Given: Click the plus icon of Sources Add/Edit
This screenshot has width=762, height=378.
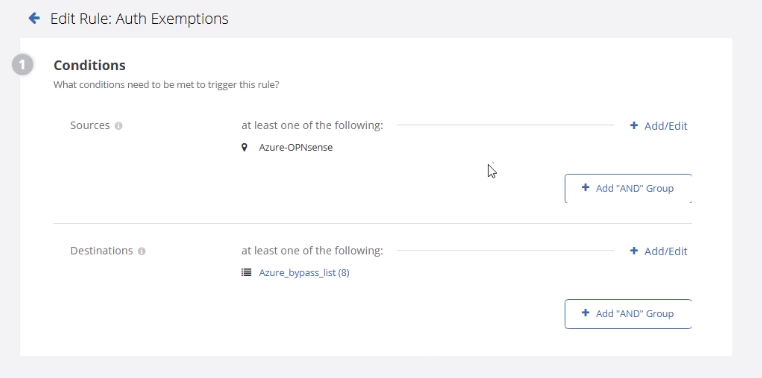Looking at the screenshot, I should coord(634,125).
